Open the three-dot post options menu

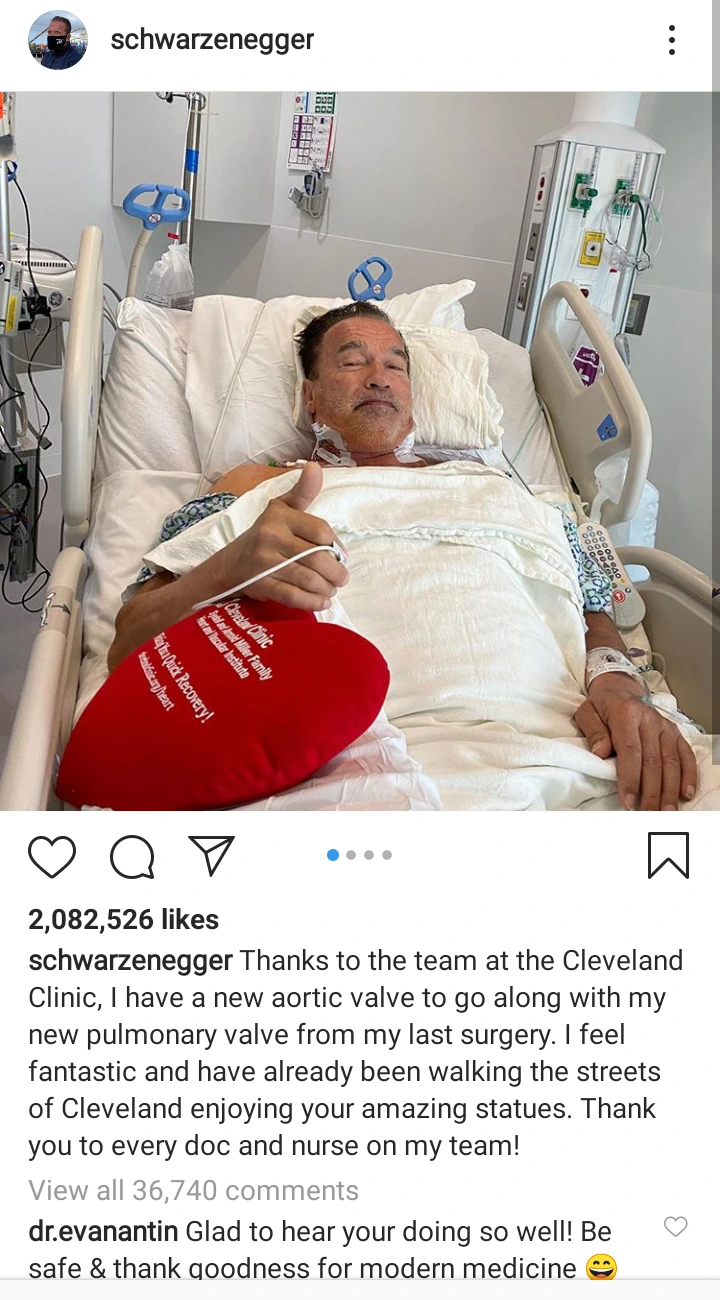pyautogui.click(x=672, y=40)
